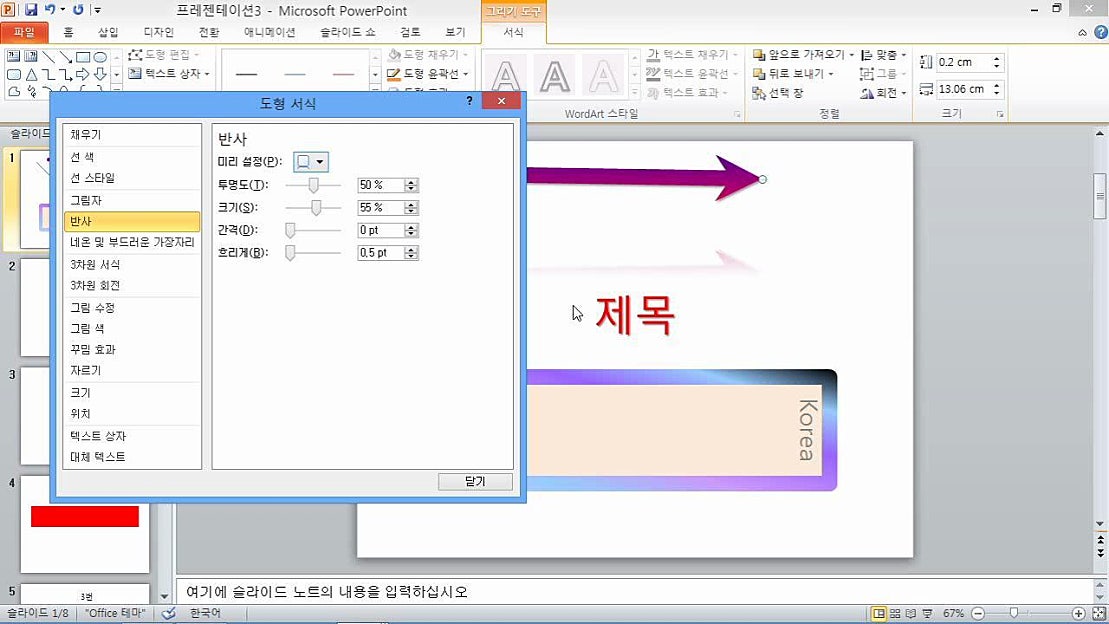The height and width of the screenshot is (624, 1109).
Task: Open the 선택 창 (Selection Pane)
Action: [786, 92]
